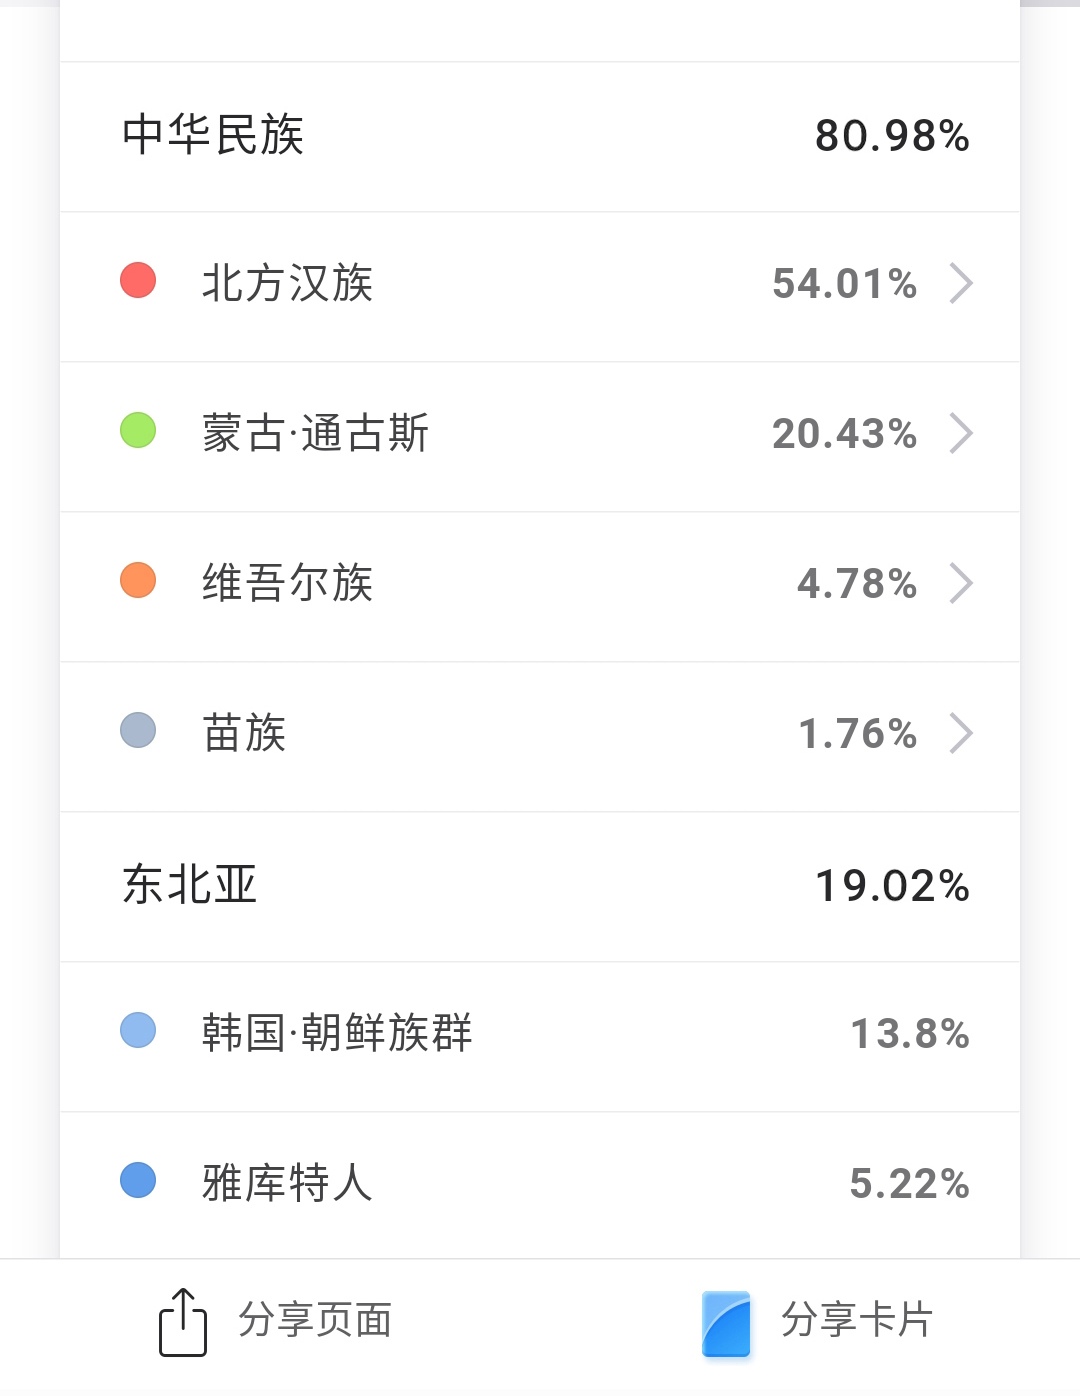Click the gray dot beside 苗族
This screenshot has height=1396, width=1080.
(138, 731)
